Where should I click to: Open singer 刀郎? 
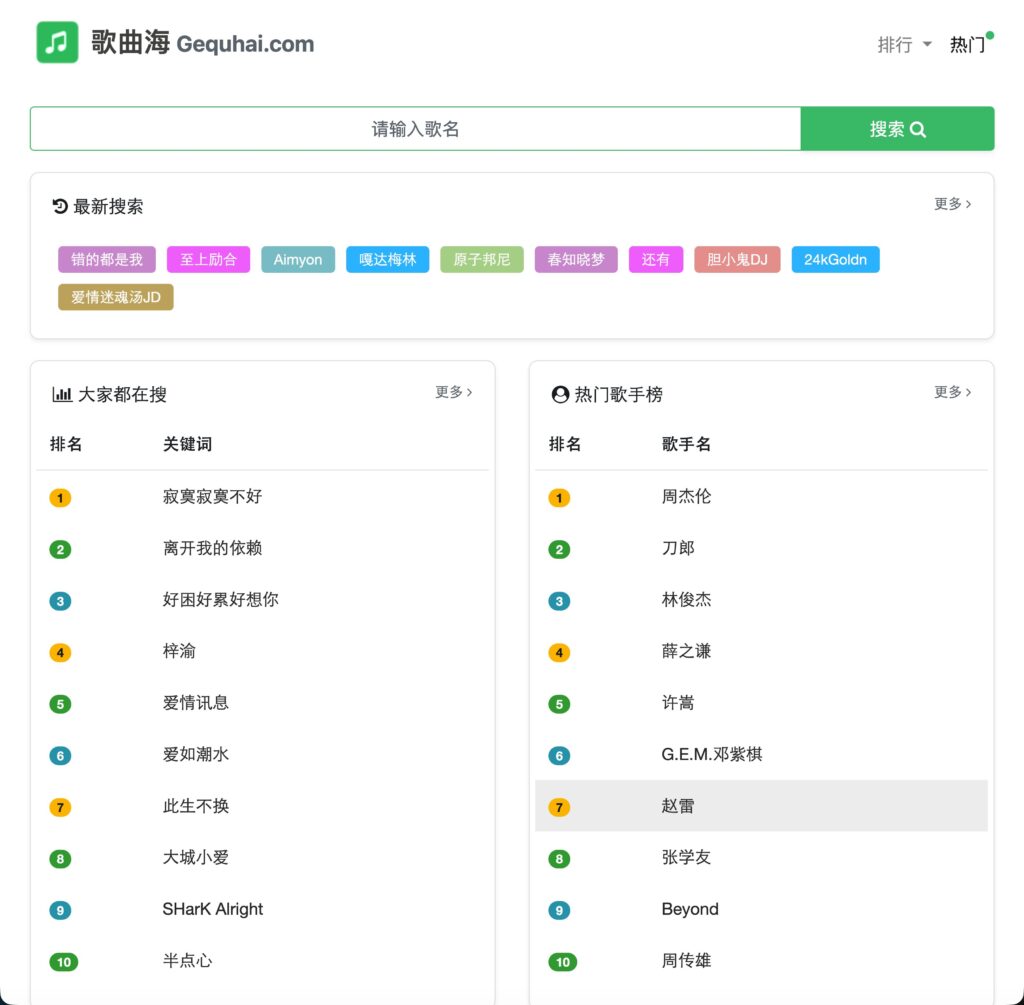coord(678,548)
